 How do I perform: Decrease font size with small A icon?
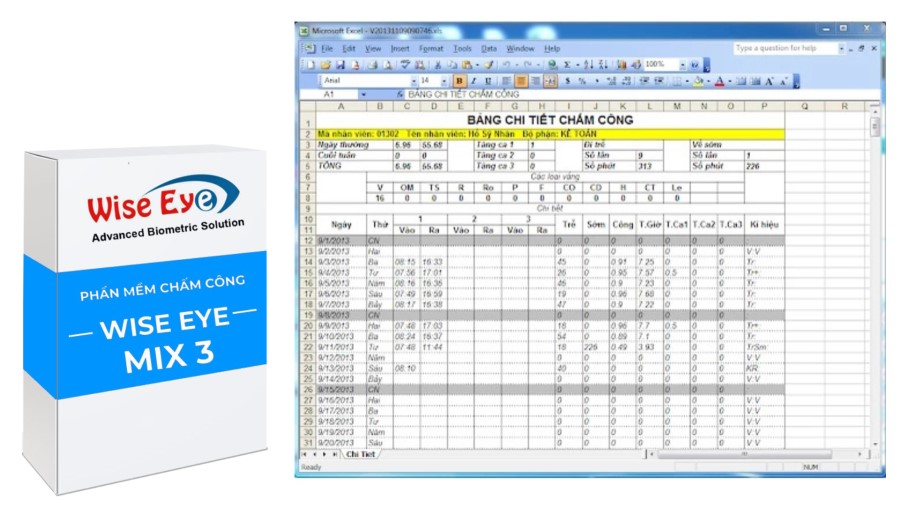click(783, 81)
